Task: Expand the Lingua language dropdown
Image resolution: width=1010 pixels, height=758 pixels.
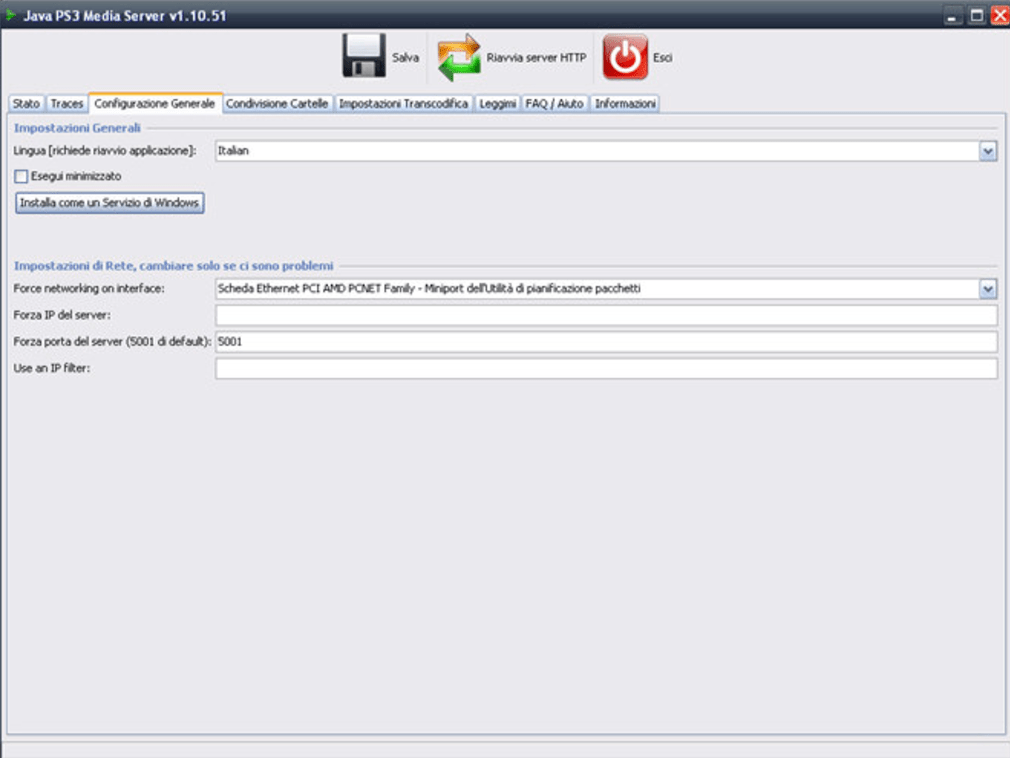Action: (988, 151)
